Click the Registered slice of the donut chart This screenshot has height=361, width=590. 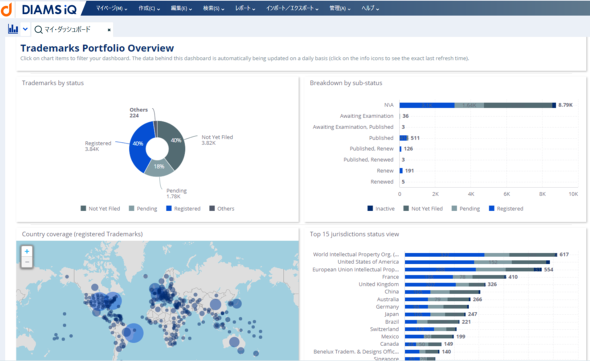click(x=139, y=146)
